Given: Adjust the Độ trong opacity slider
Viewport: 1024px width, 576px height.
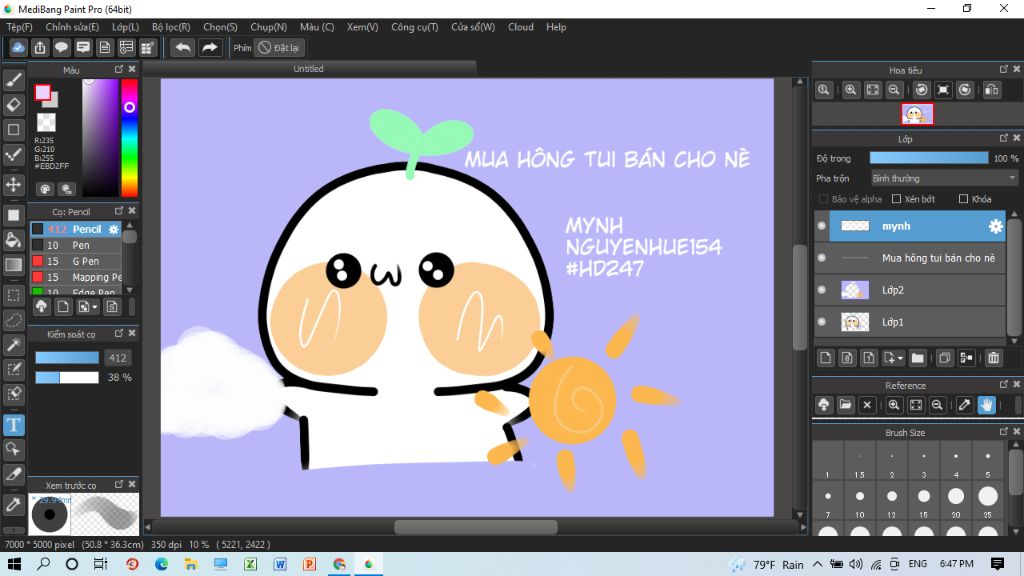Looking at the screenshot, I should 929,158.
